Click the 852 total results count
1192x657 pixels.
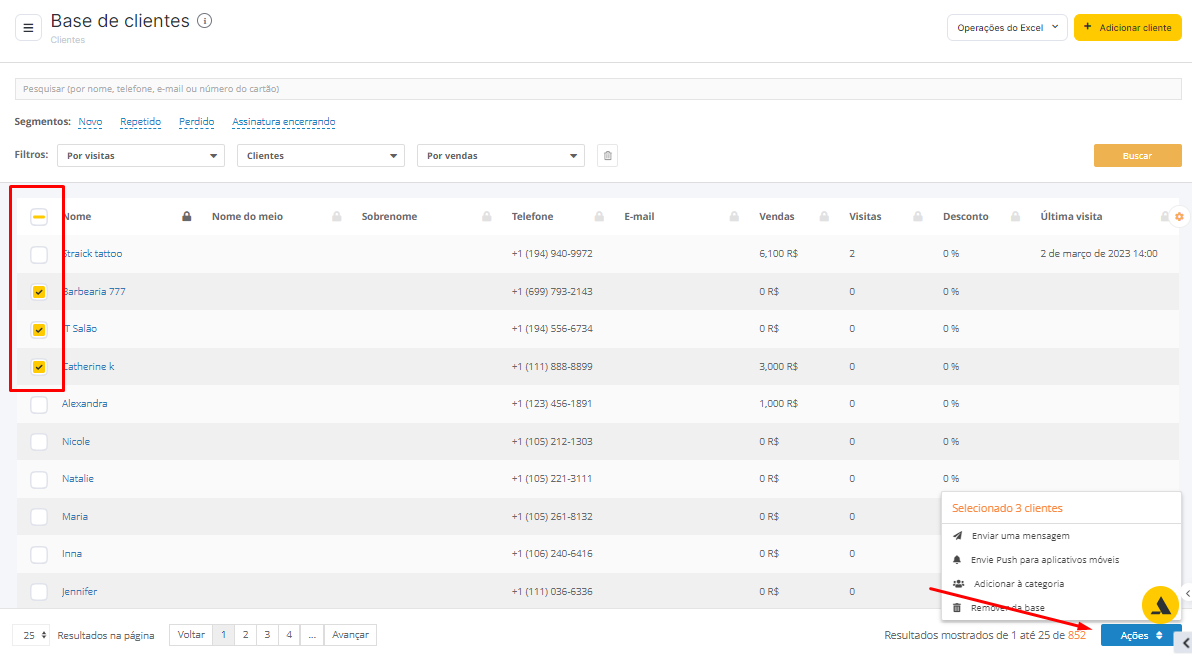[x=1077, y=635]
